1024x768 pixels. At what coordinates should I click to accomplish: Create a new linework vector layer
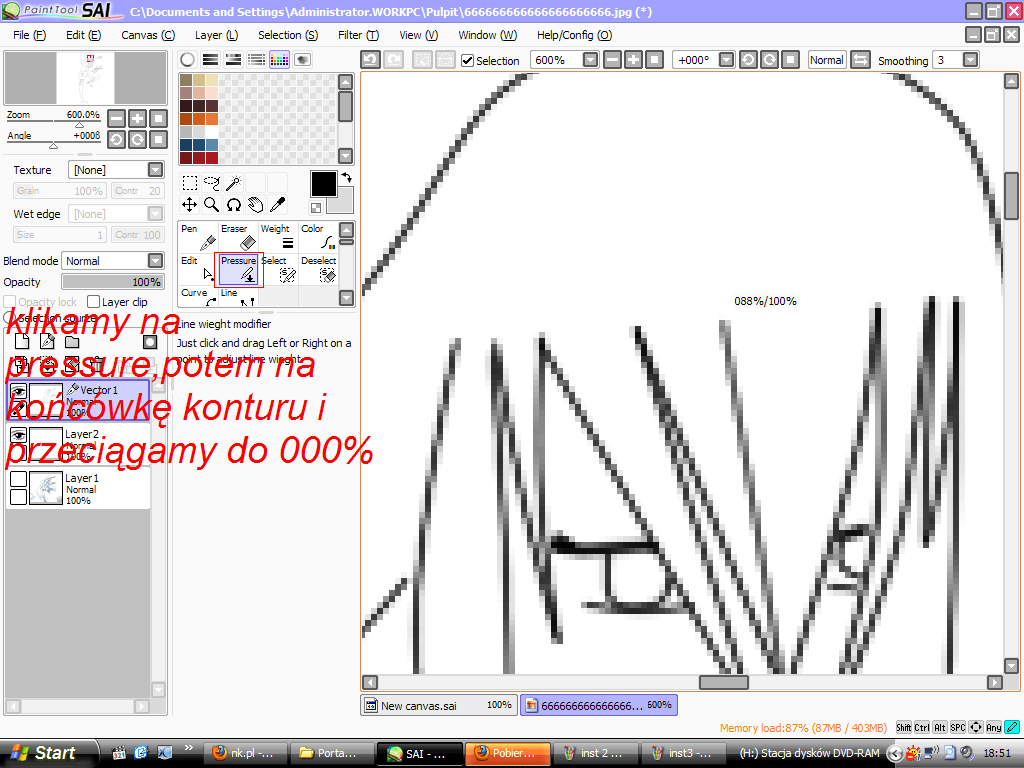[47, 342]
